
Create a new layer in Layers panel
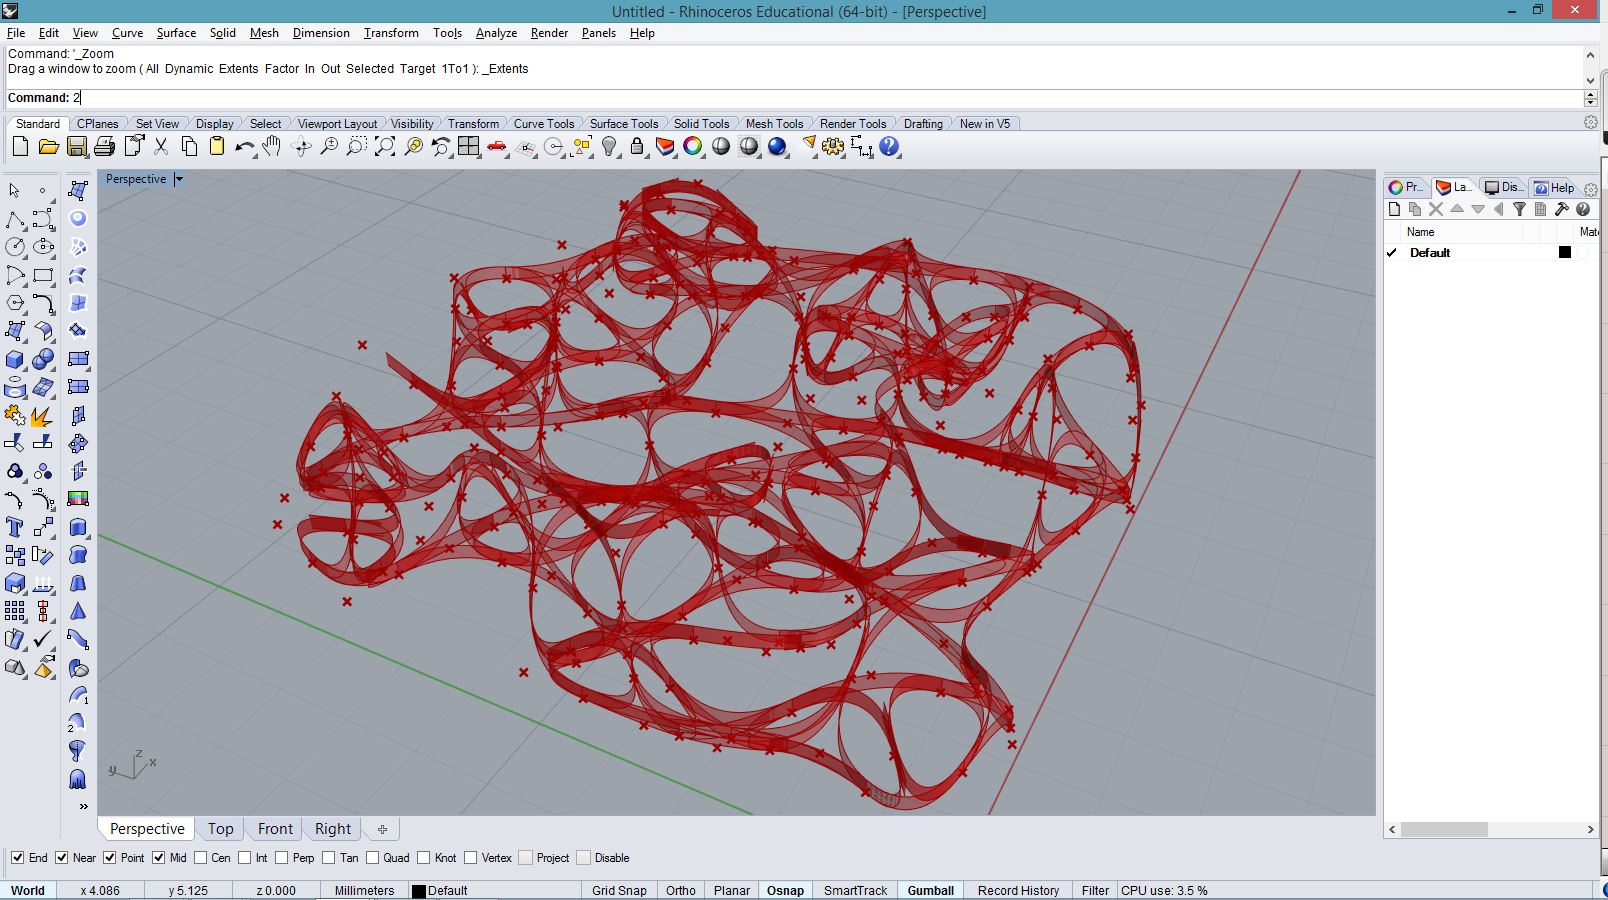point(1395,209)
